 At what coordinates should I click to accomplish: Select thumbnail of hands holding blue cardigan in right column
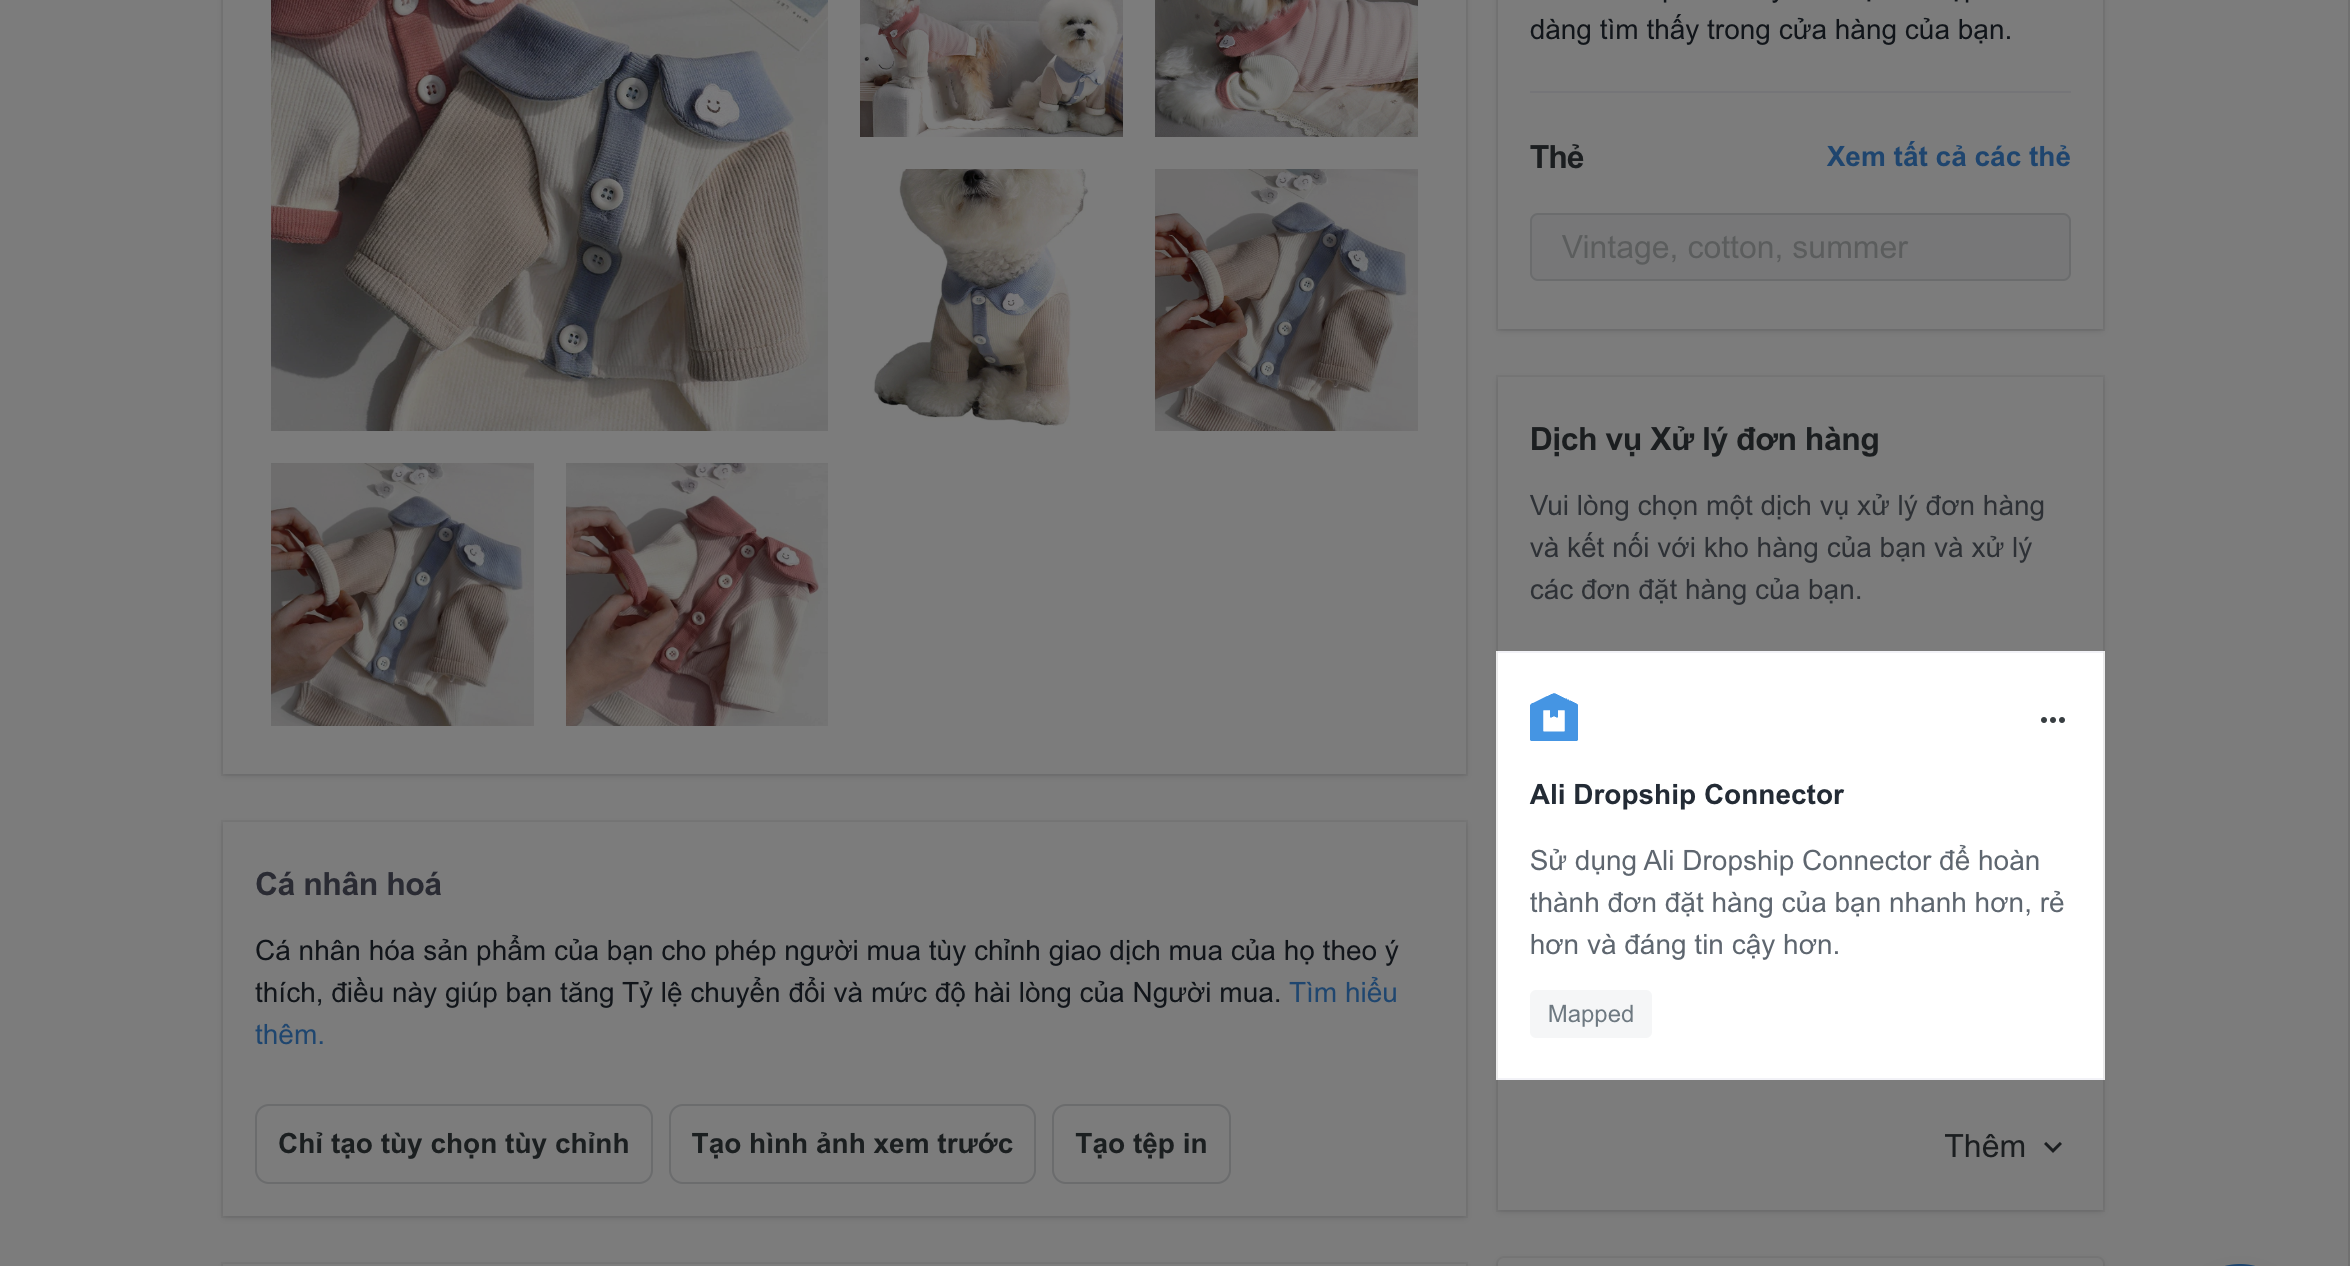(1286, 300)
